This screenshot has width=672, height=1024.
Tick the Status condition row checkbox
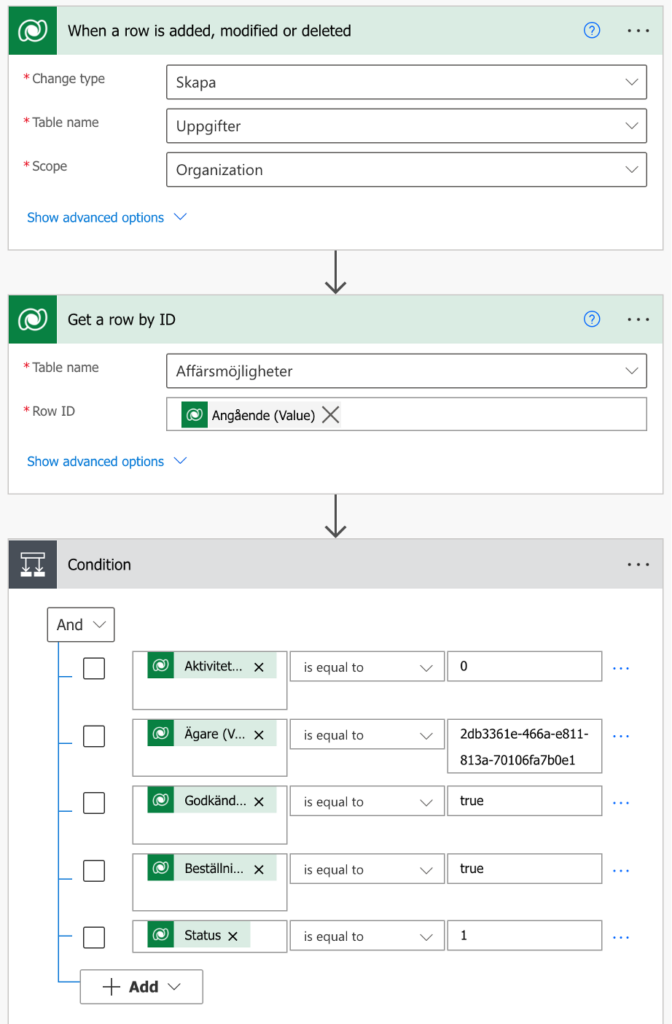click(94, 937)
